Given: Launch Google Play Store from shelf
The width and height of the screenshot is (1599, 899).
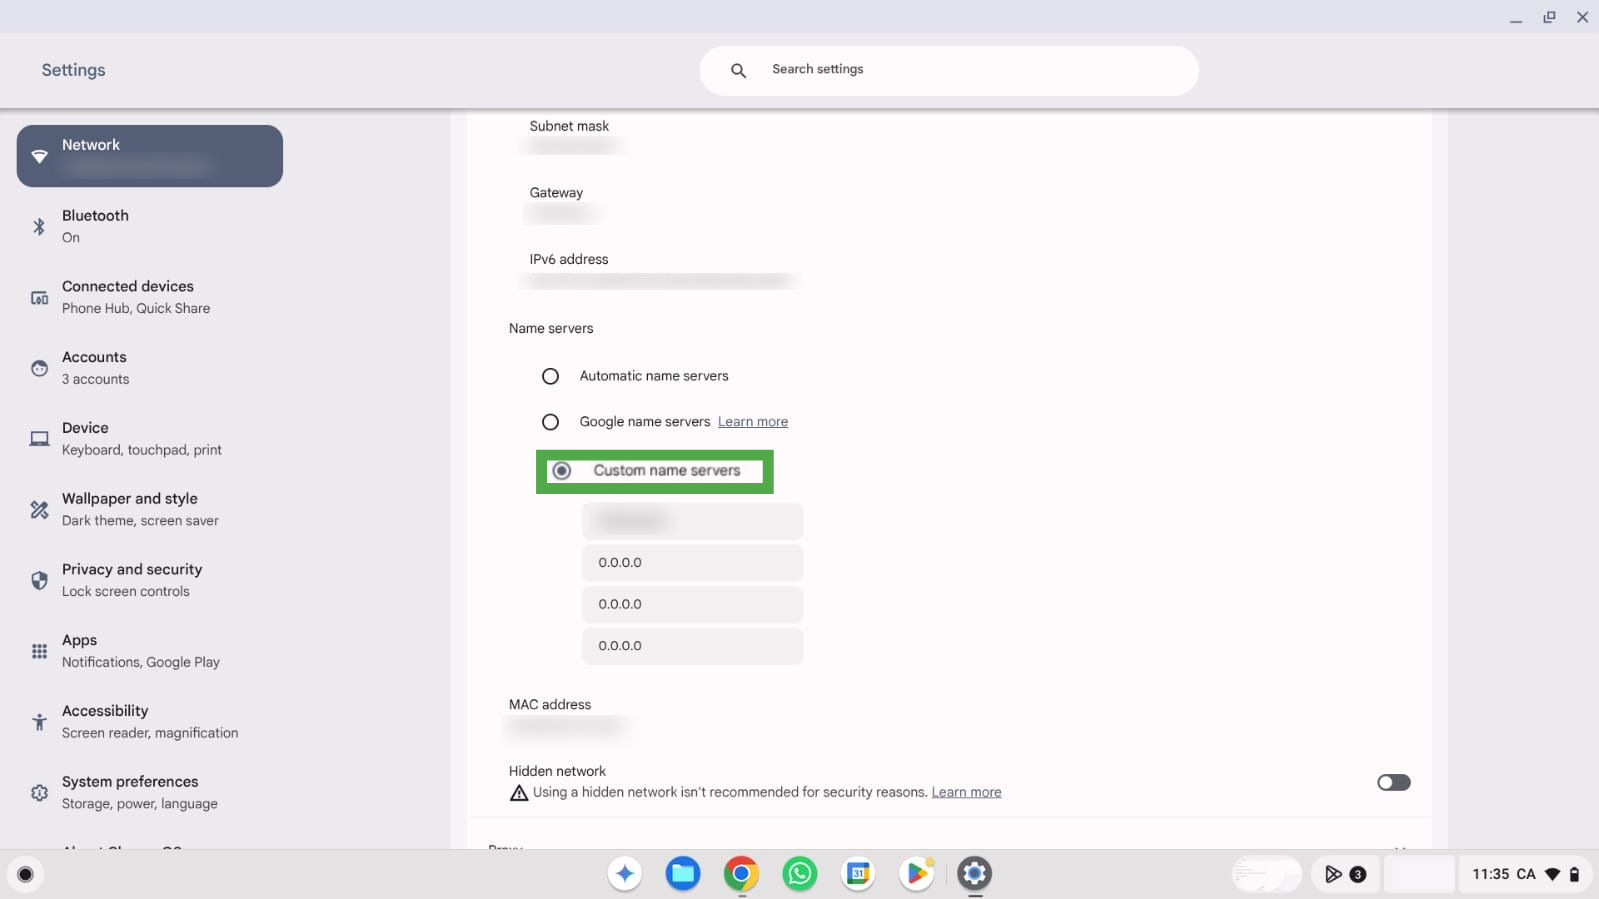Looking at the screenshot, I should click(x=916, y=874).
